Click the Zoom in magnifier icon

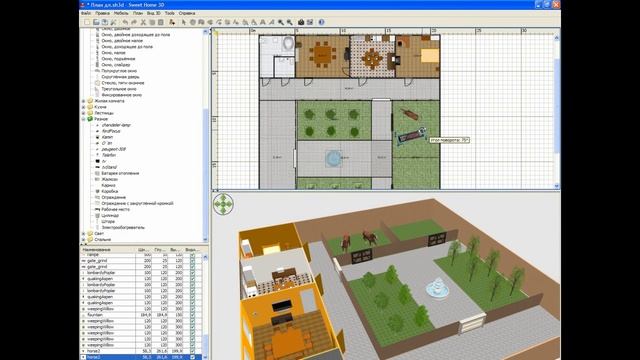click(280, 22)
